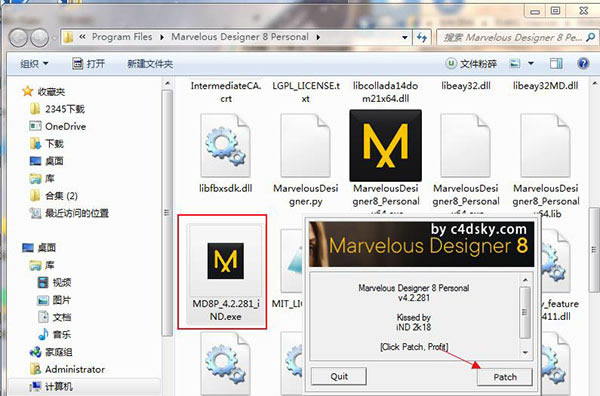Image resolution: width=600 pixels, height=396 pixels.
Task: Click the 打开 toolbar button
Action: 88,64
